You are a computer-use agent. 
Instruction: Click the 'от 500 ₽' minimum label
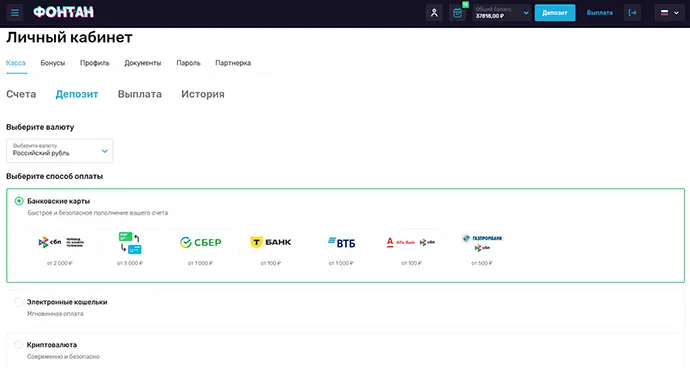482,263
